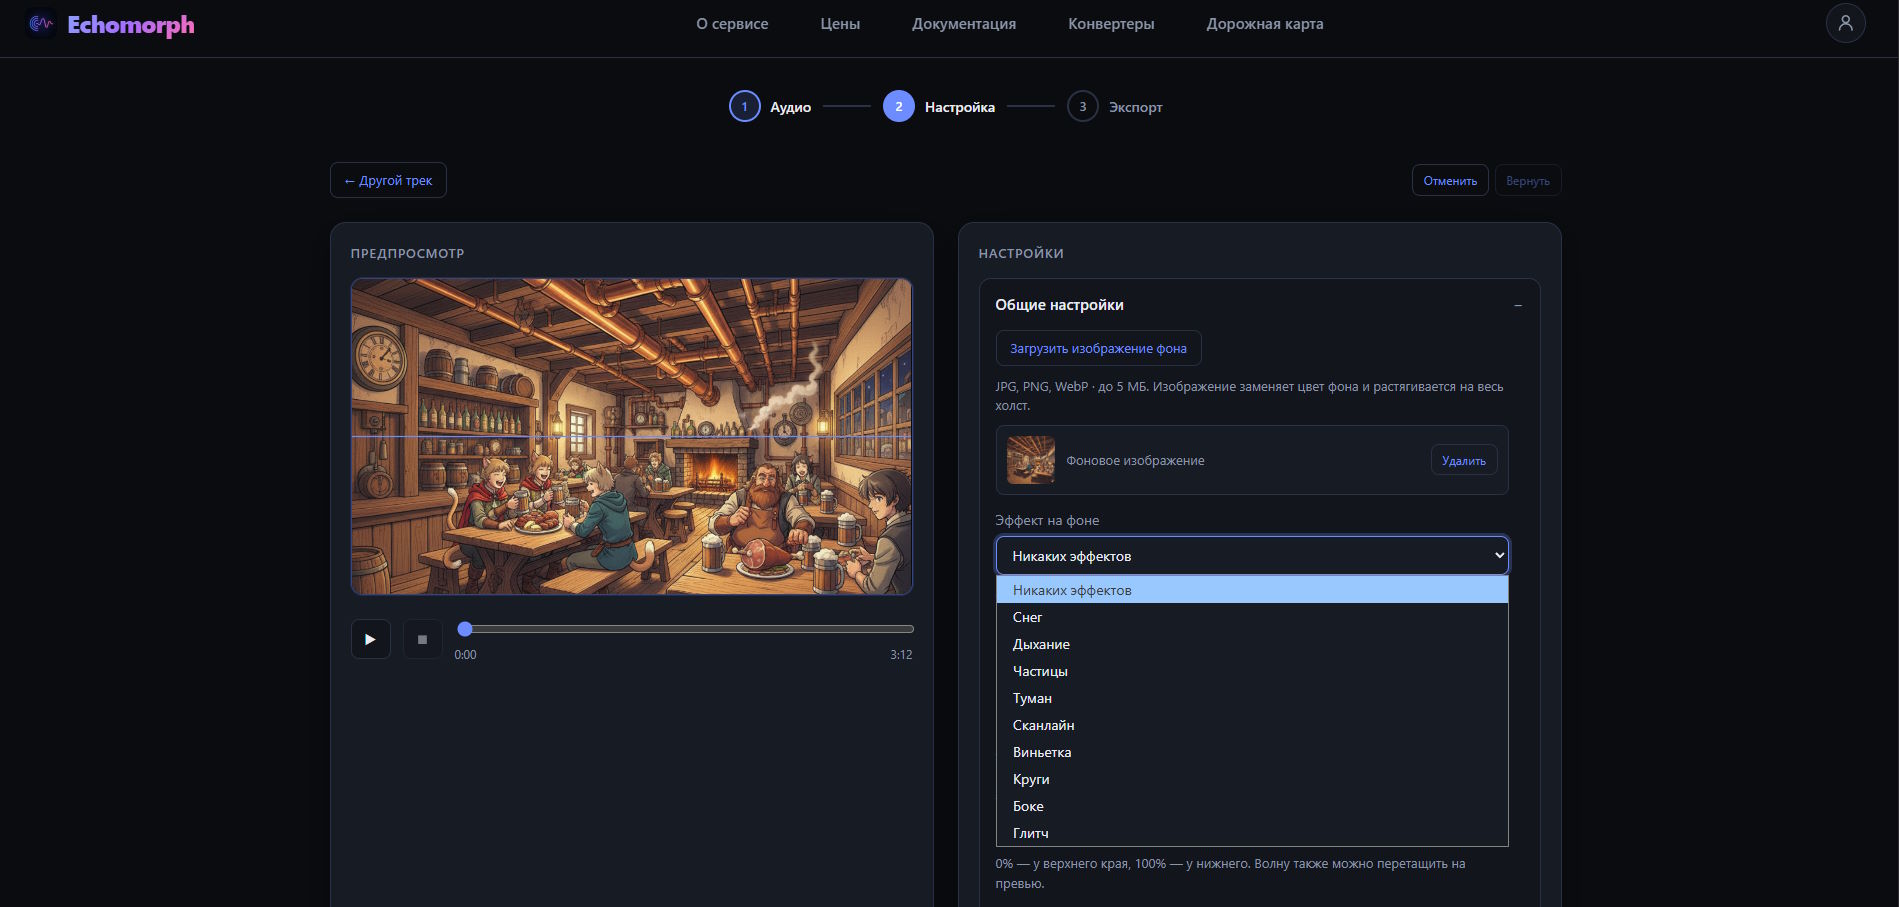Select Снег effect option
The image size is (1899, 907).
click(1251, 617)
